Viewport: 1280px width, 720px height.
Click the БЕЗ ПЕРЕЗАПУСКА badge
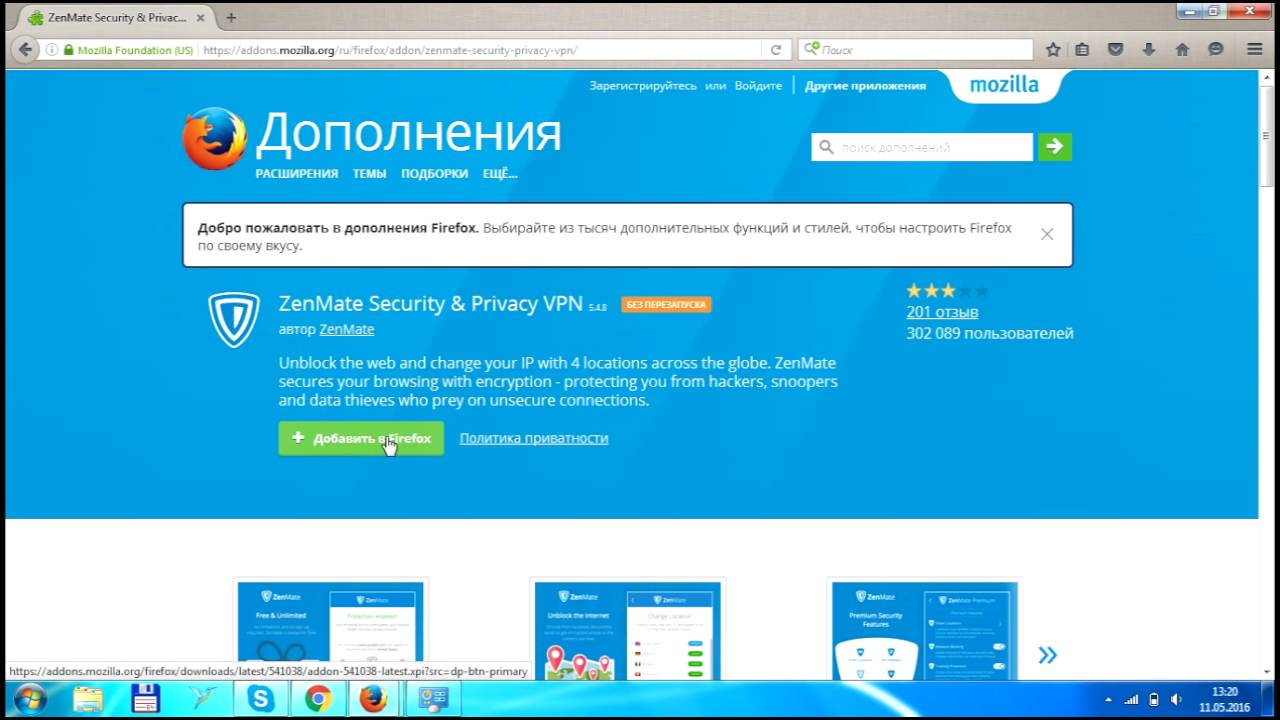pyautogui.click(x=666, y=305)
